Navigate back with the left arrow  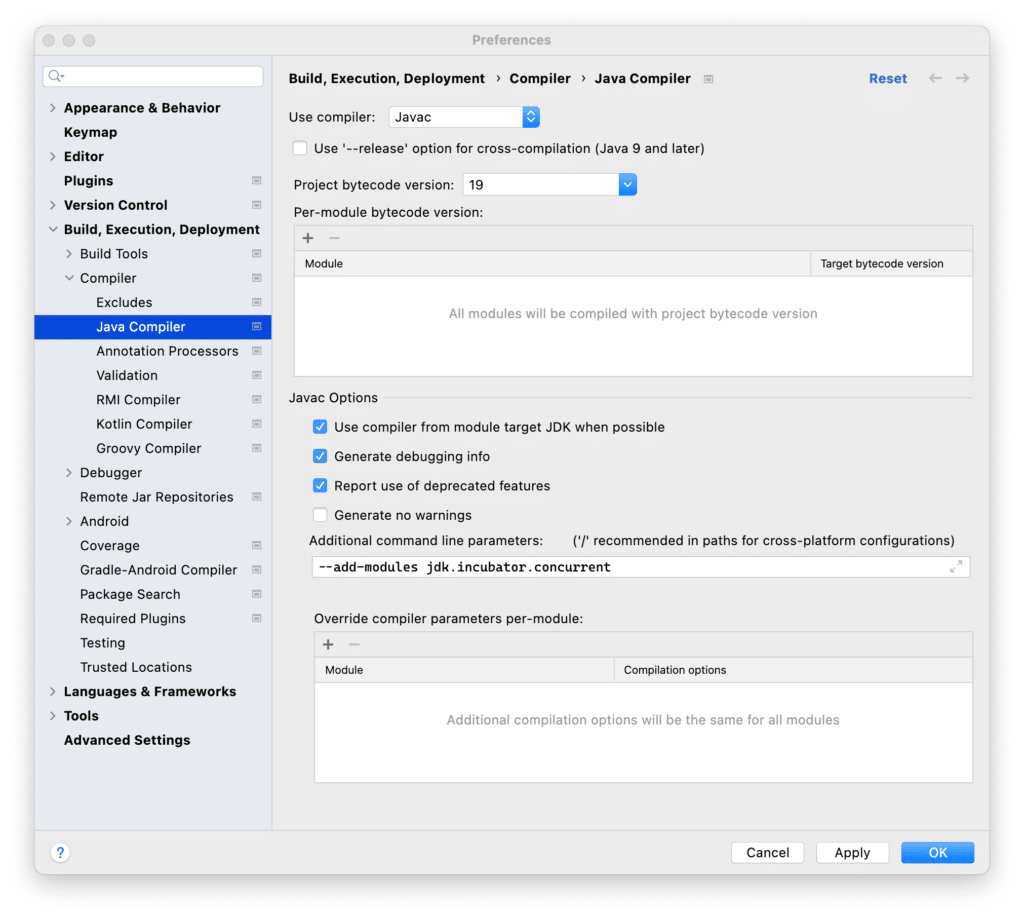click(935, 78)
